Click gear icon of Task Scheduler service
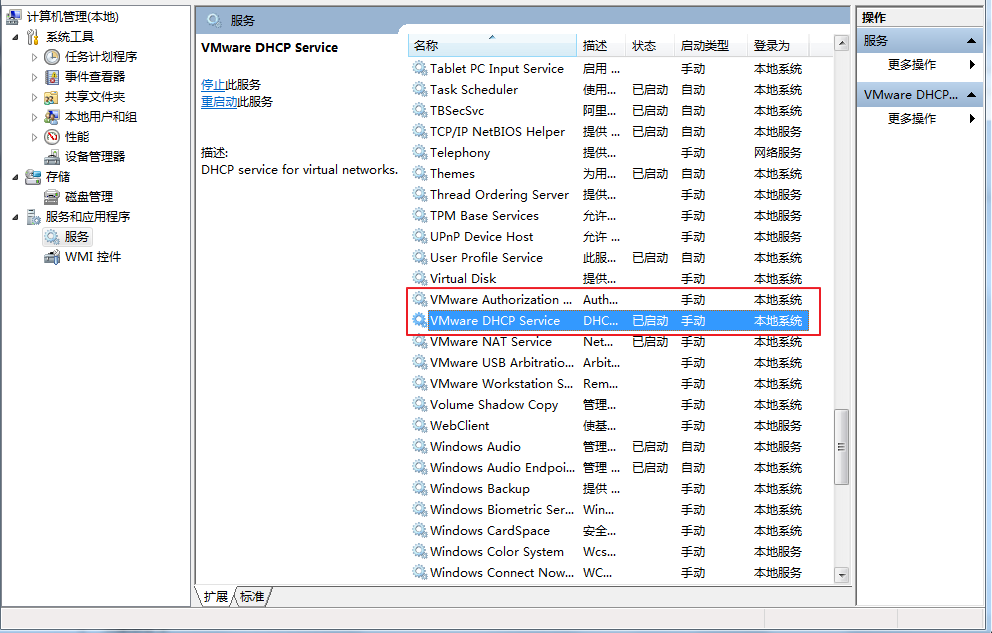 (419, 89)
